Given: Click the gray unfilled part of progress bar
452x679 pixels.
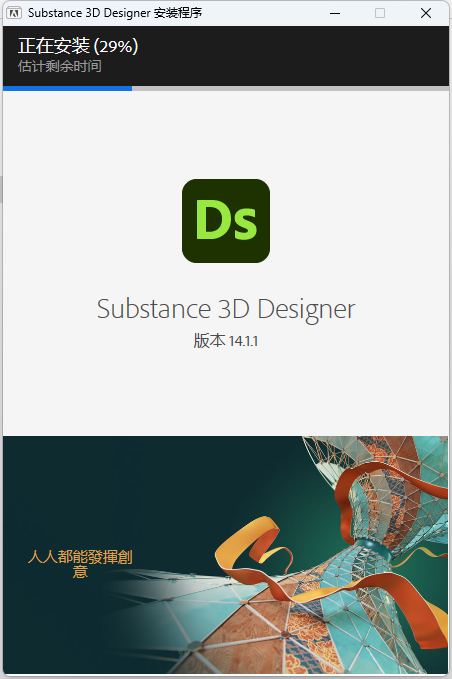Looking at the screenshot, I should [x=290, y=88].
